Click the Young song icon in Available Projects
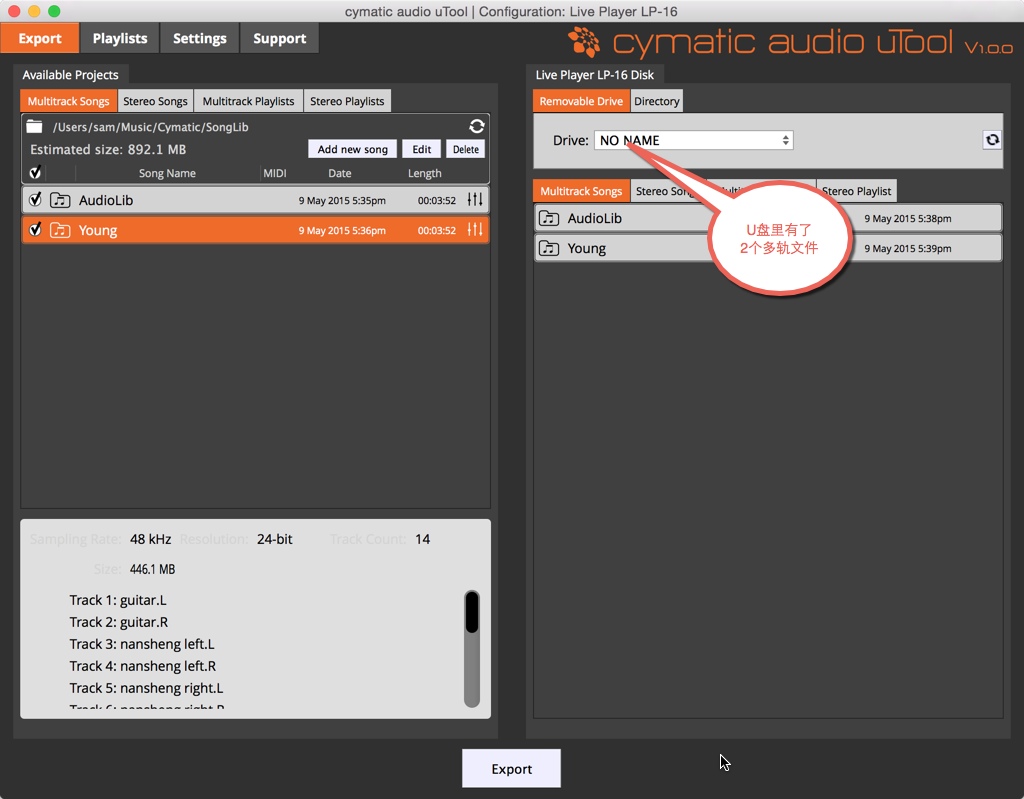The width and height of the screenshot is (1024, 799). click(60, 230)
